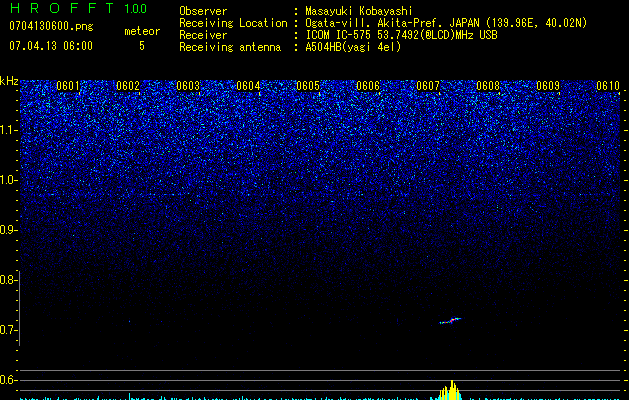
Task: Click antenna value A504HB(yagi 4el)
Action: pos(353,47)
